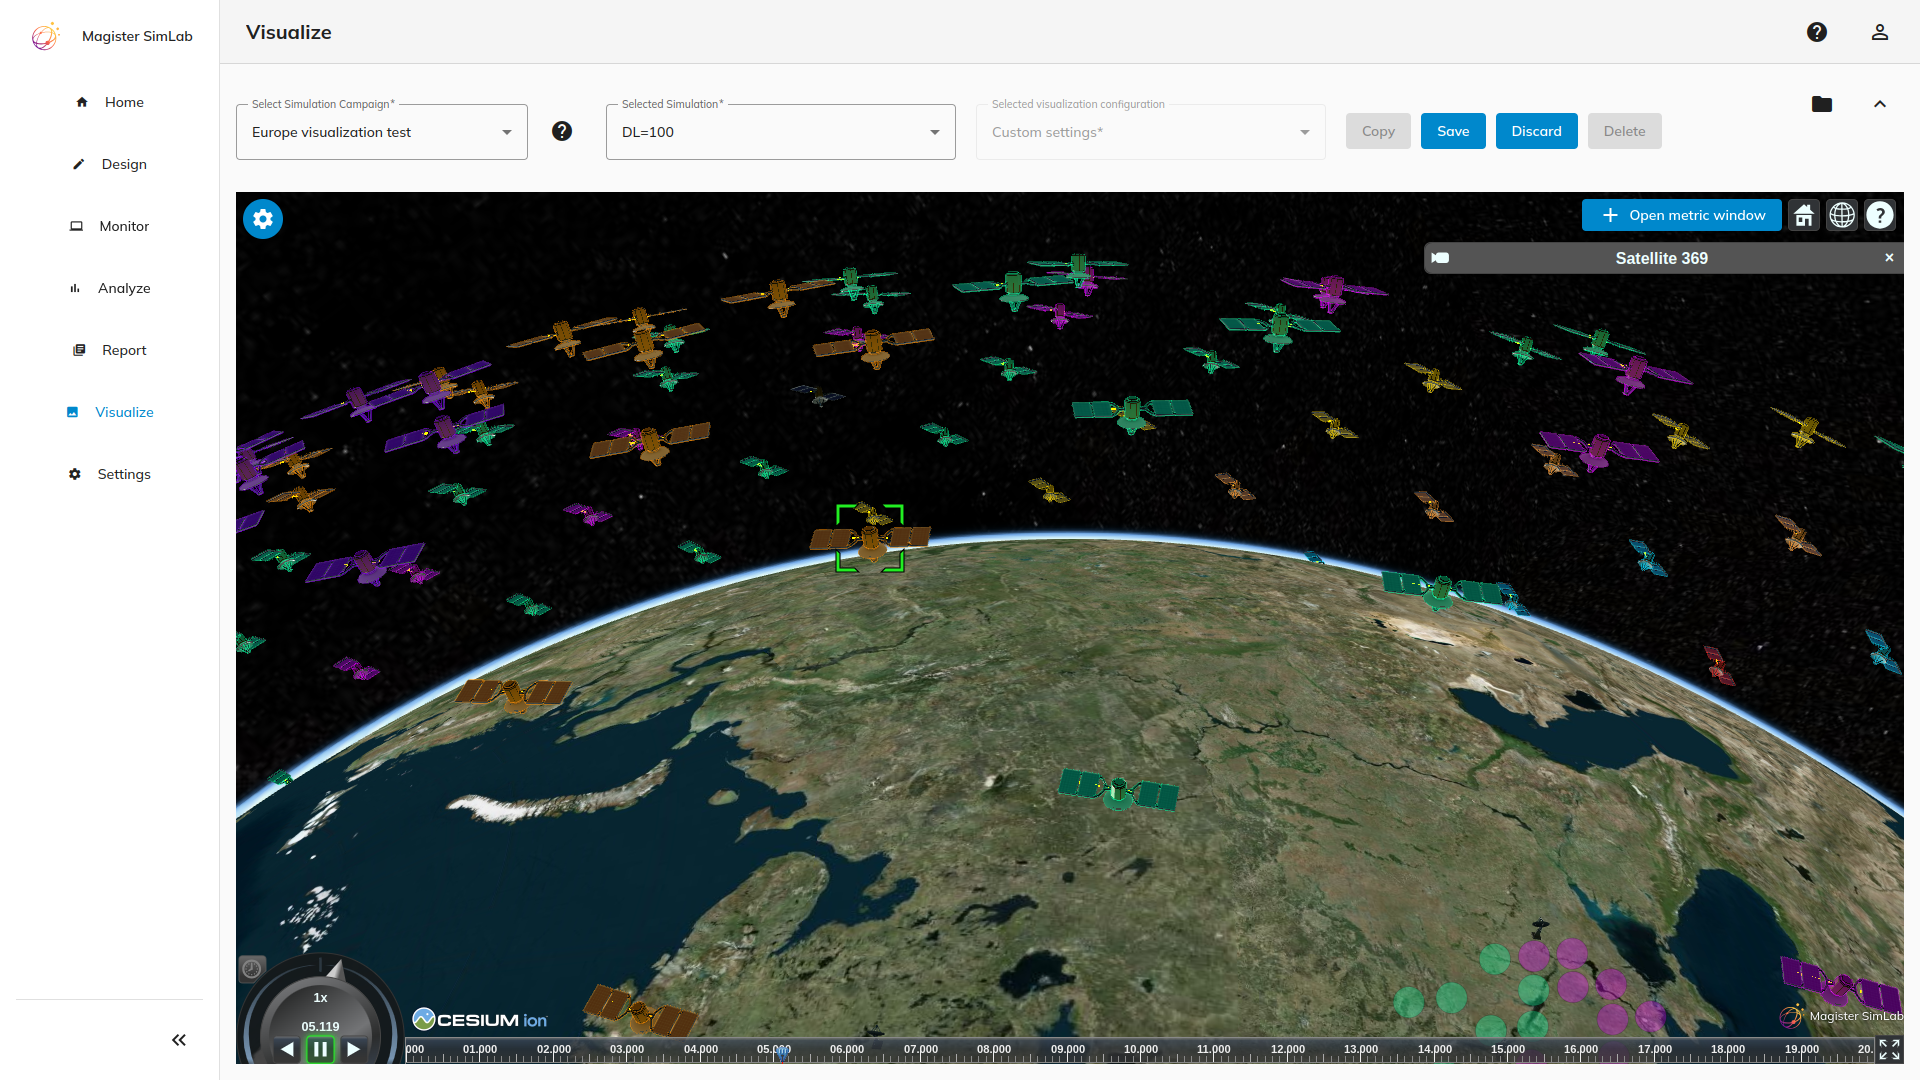Open the globe scene mode picker

[x=1842, y=215]
